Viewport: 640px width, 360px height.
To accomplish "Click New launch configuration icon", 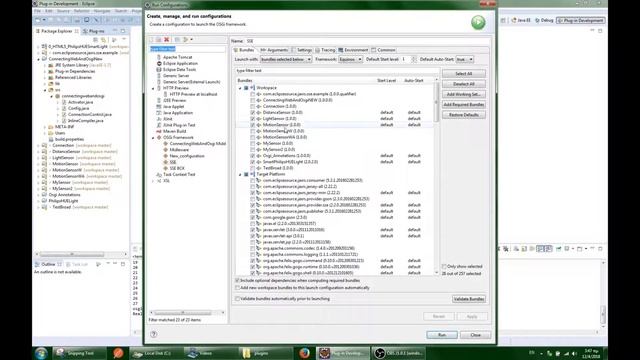I will (x=152, y=40).
